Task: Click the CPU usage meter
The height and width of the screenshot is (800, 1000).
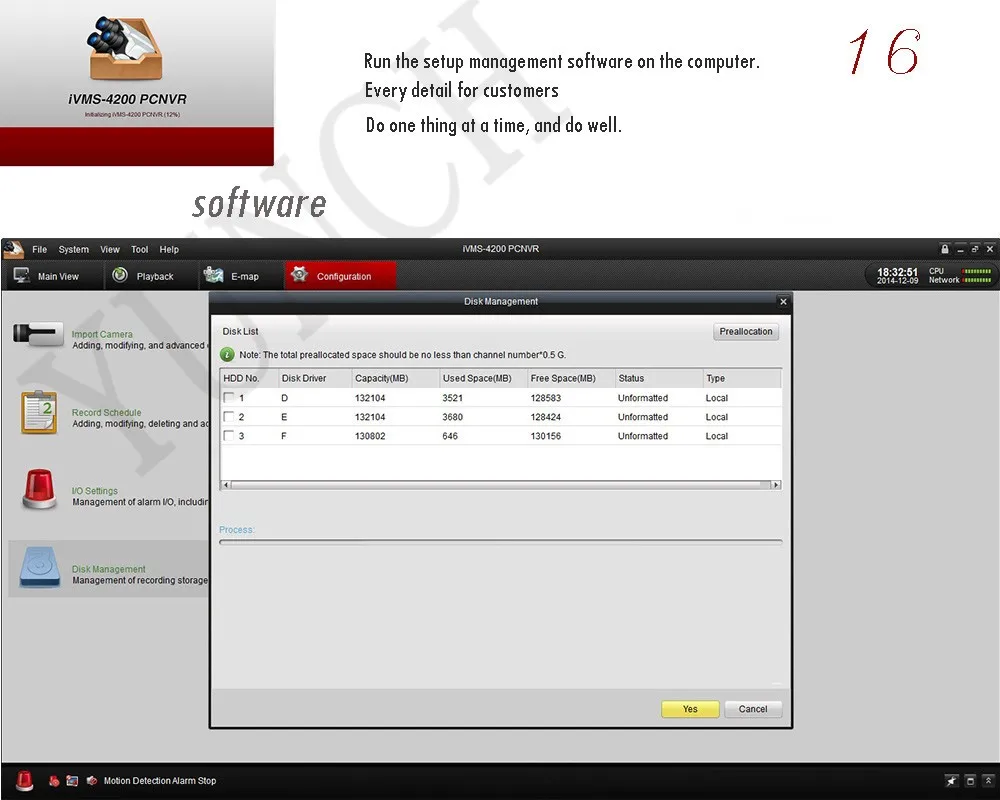Action: pyautogui.click(x=977, y=271)
